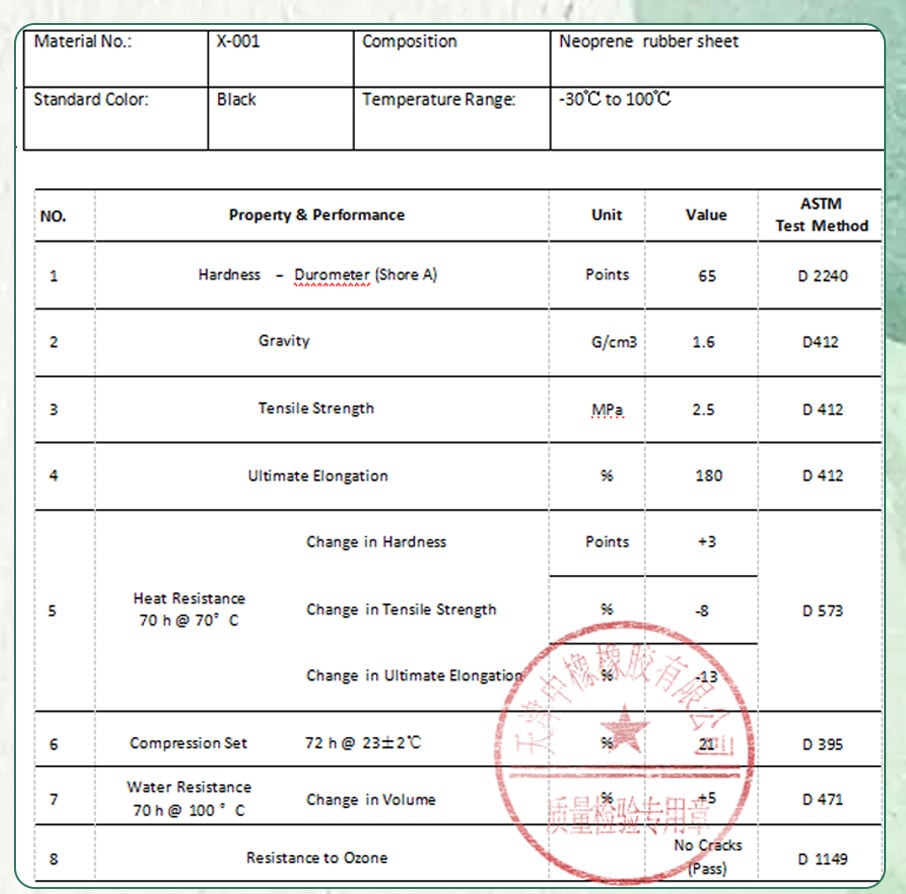This screenshot has height=894, width=906.
Task: Select the test method 'D 573'
Action: coord(823,611)
